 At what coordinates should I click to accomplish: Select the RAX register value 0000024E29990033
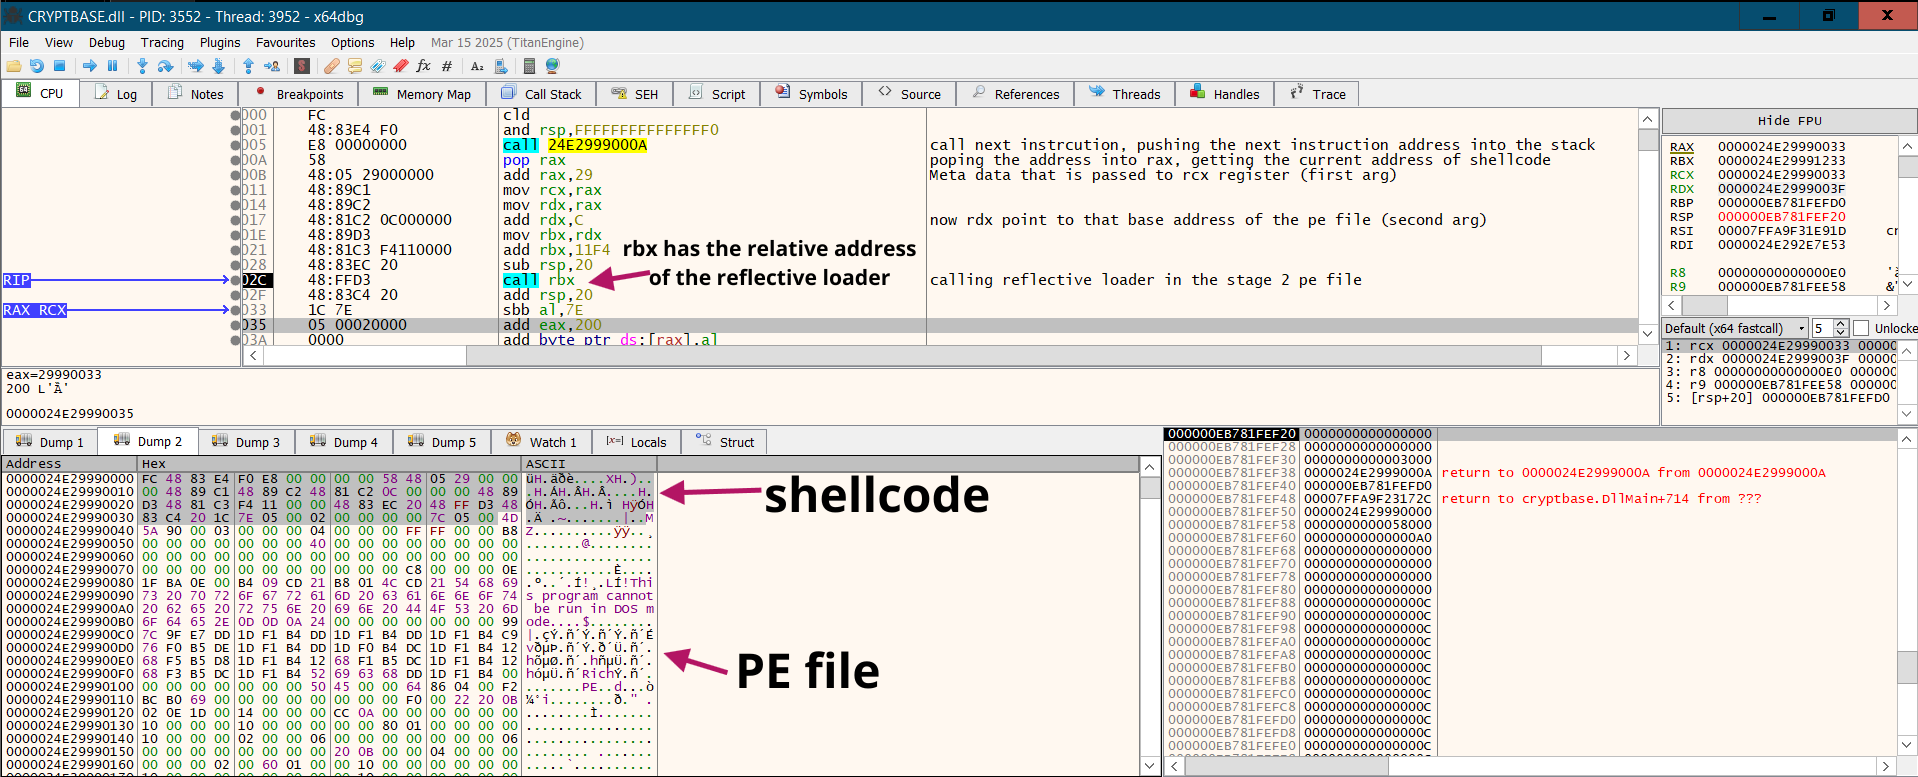(1782, 147)
